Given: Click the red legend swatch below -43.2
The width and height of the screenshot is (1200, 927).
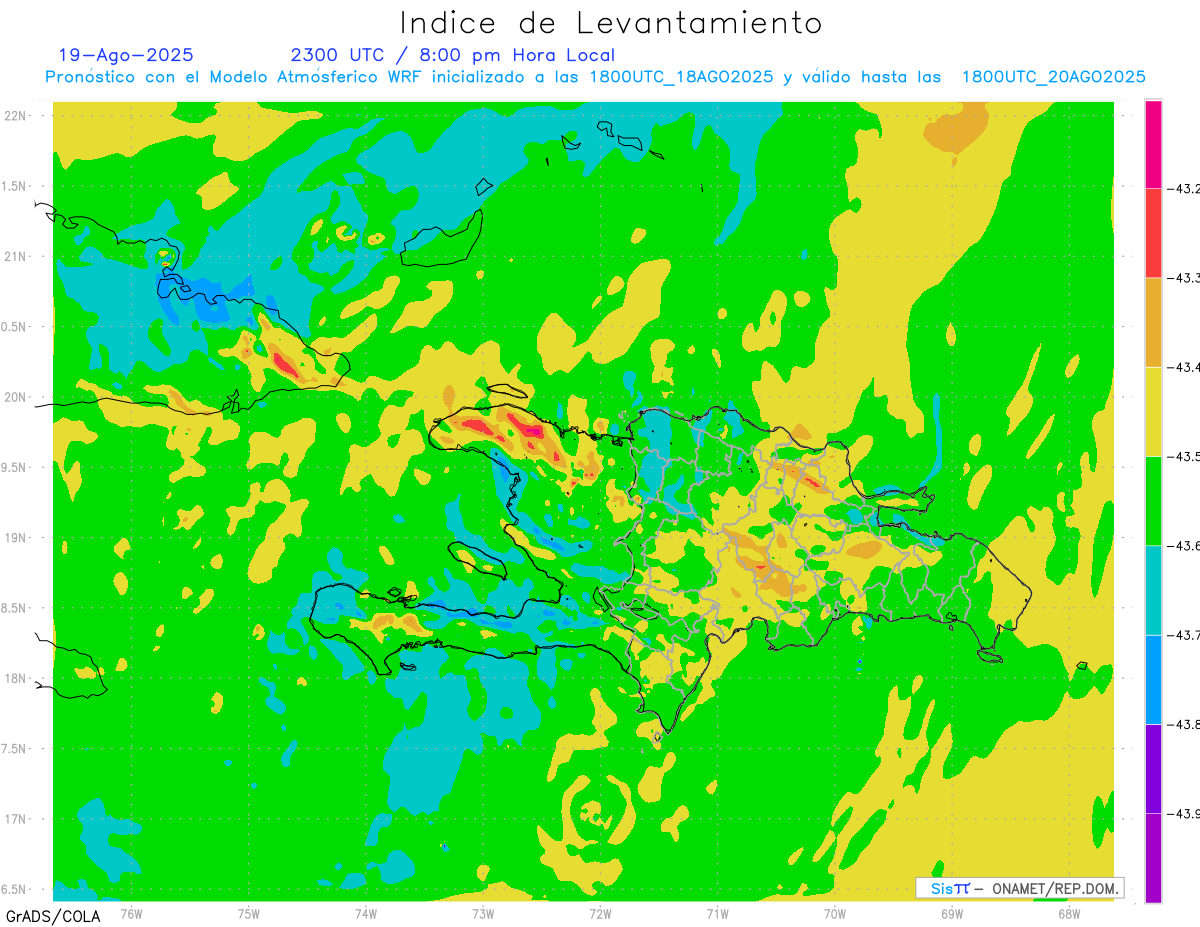Looking at the screenshot, I should (x=1153, y=233).
